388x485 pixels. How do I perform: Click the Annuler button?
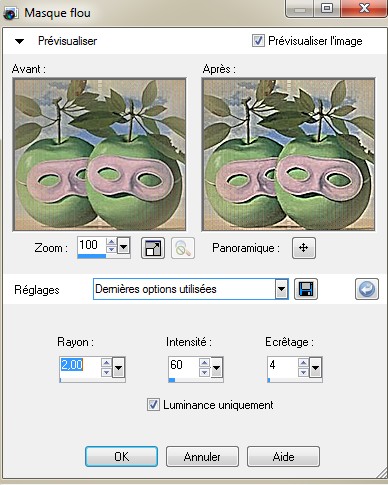pyautogui.click(x=202, y=456)
